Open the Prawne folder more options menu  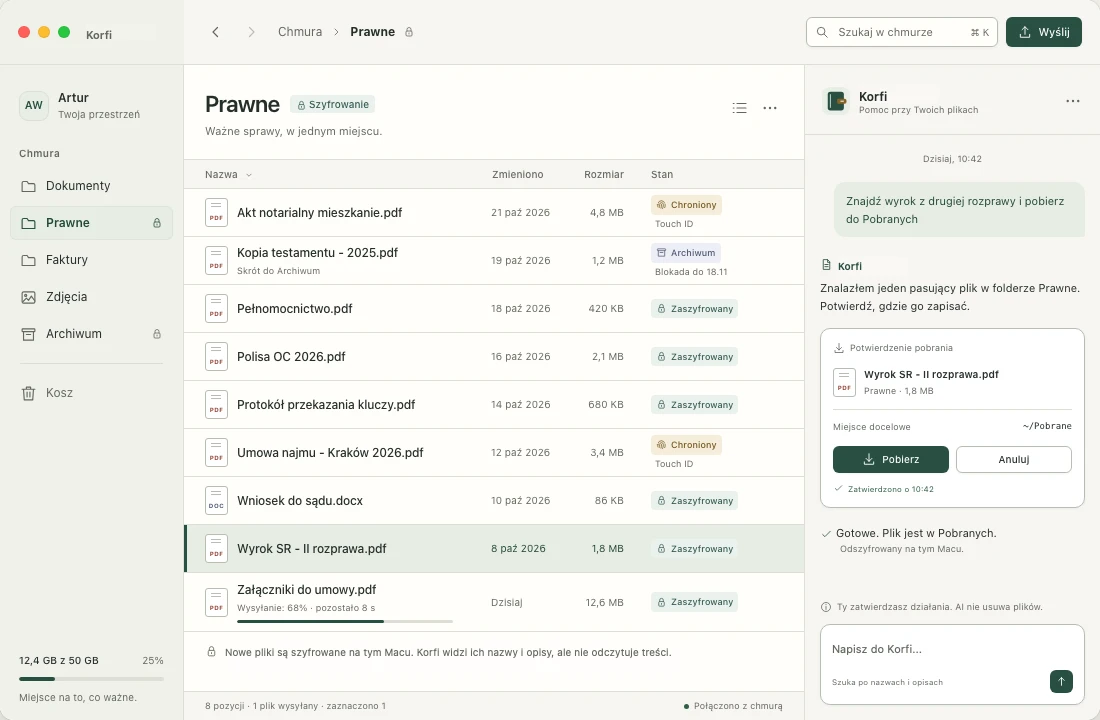click(770, 108)
